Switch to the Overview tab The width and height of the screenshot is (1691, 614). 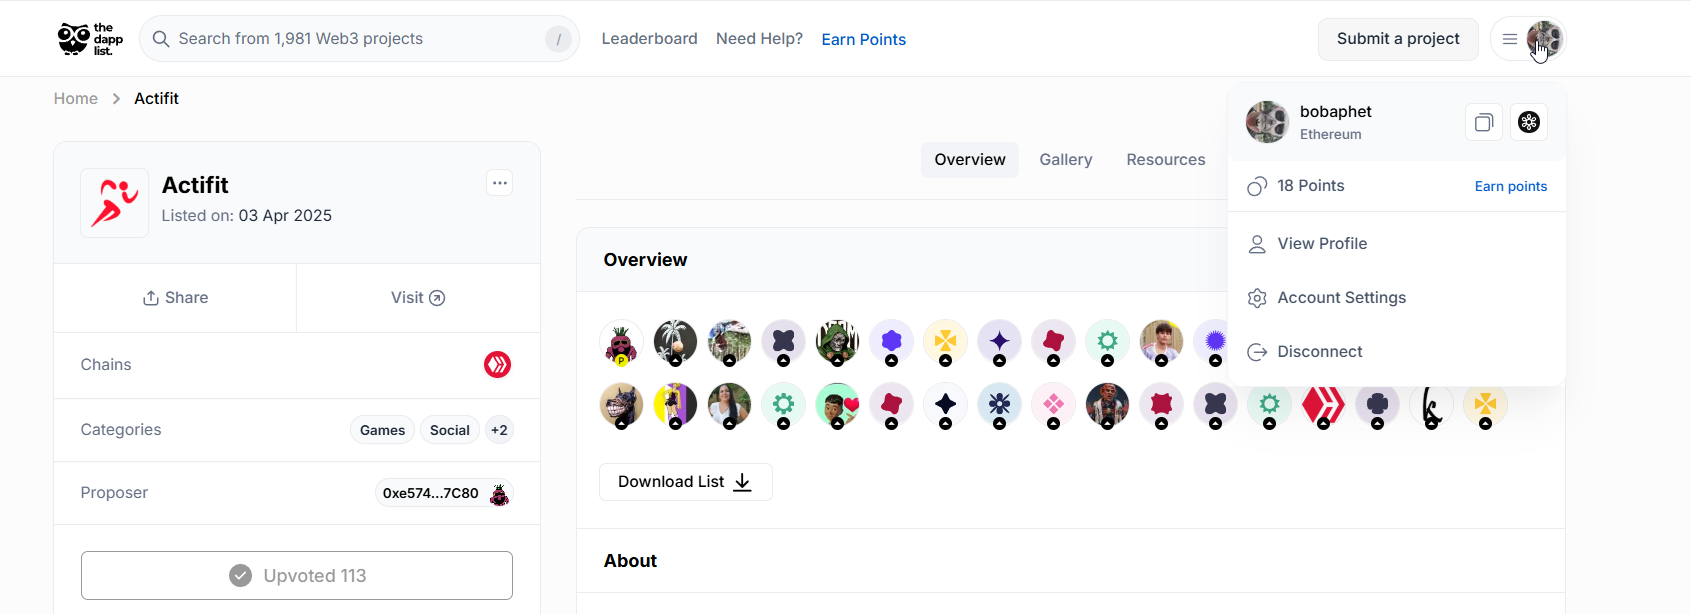(970, 160)
